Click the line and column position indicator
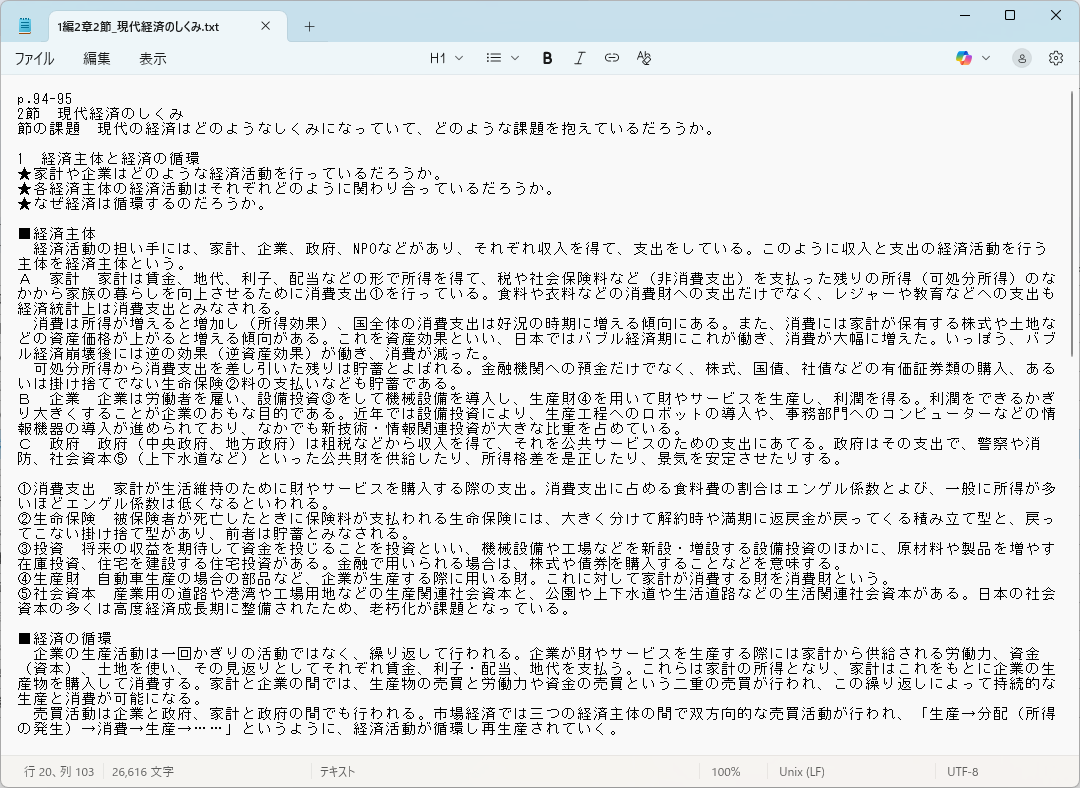1080x788 pixels. pyautogui.click(x=58, y=772)
